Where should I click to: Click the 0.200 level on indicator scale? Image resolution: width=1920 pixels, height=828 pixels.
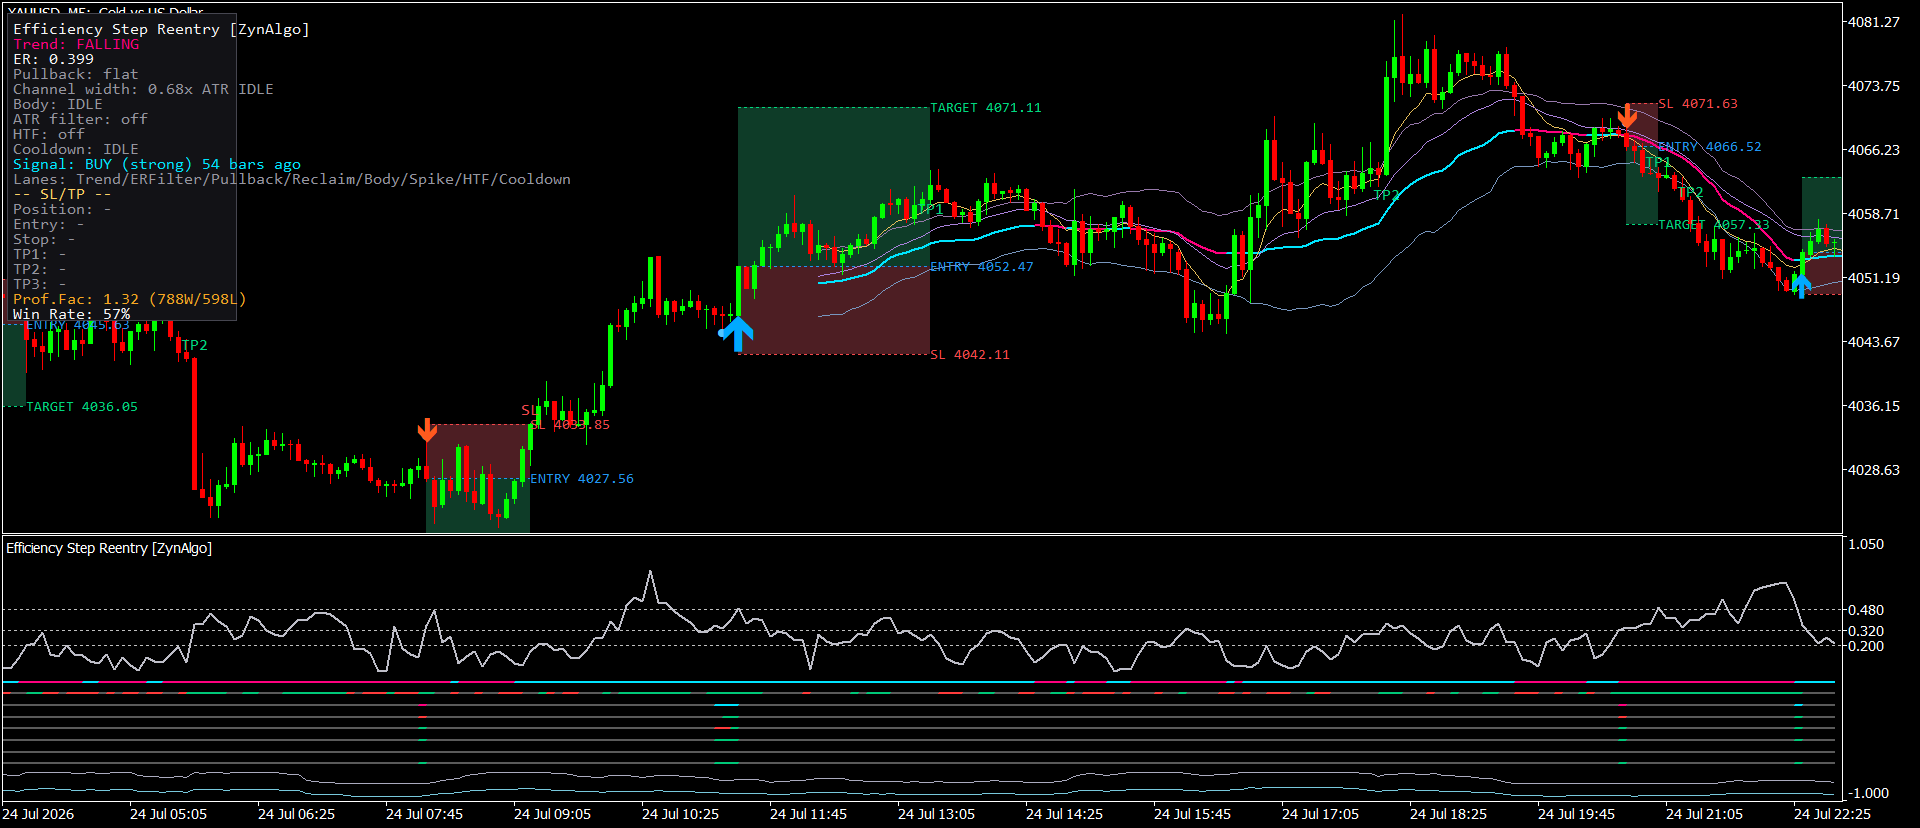tap(1866, 646)
